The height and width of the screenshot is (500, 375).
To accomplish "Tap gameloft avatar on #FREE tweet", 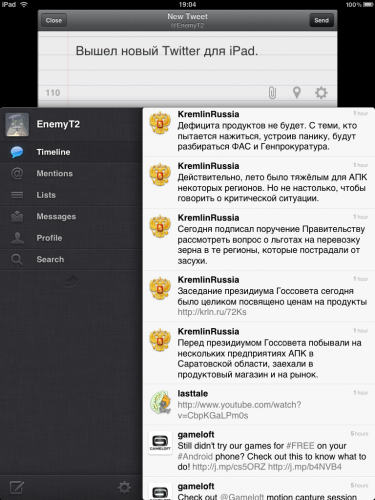I will pos(160,443).
